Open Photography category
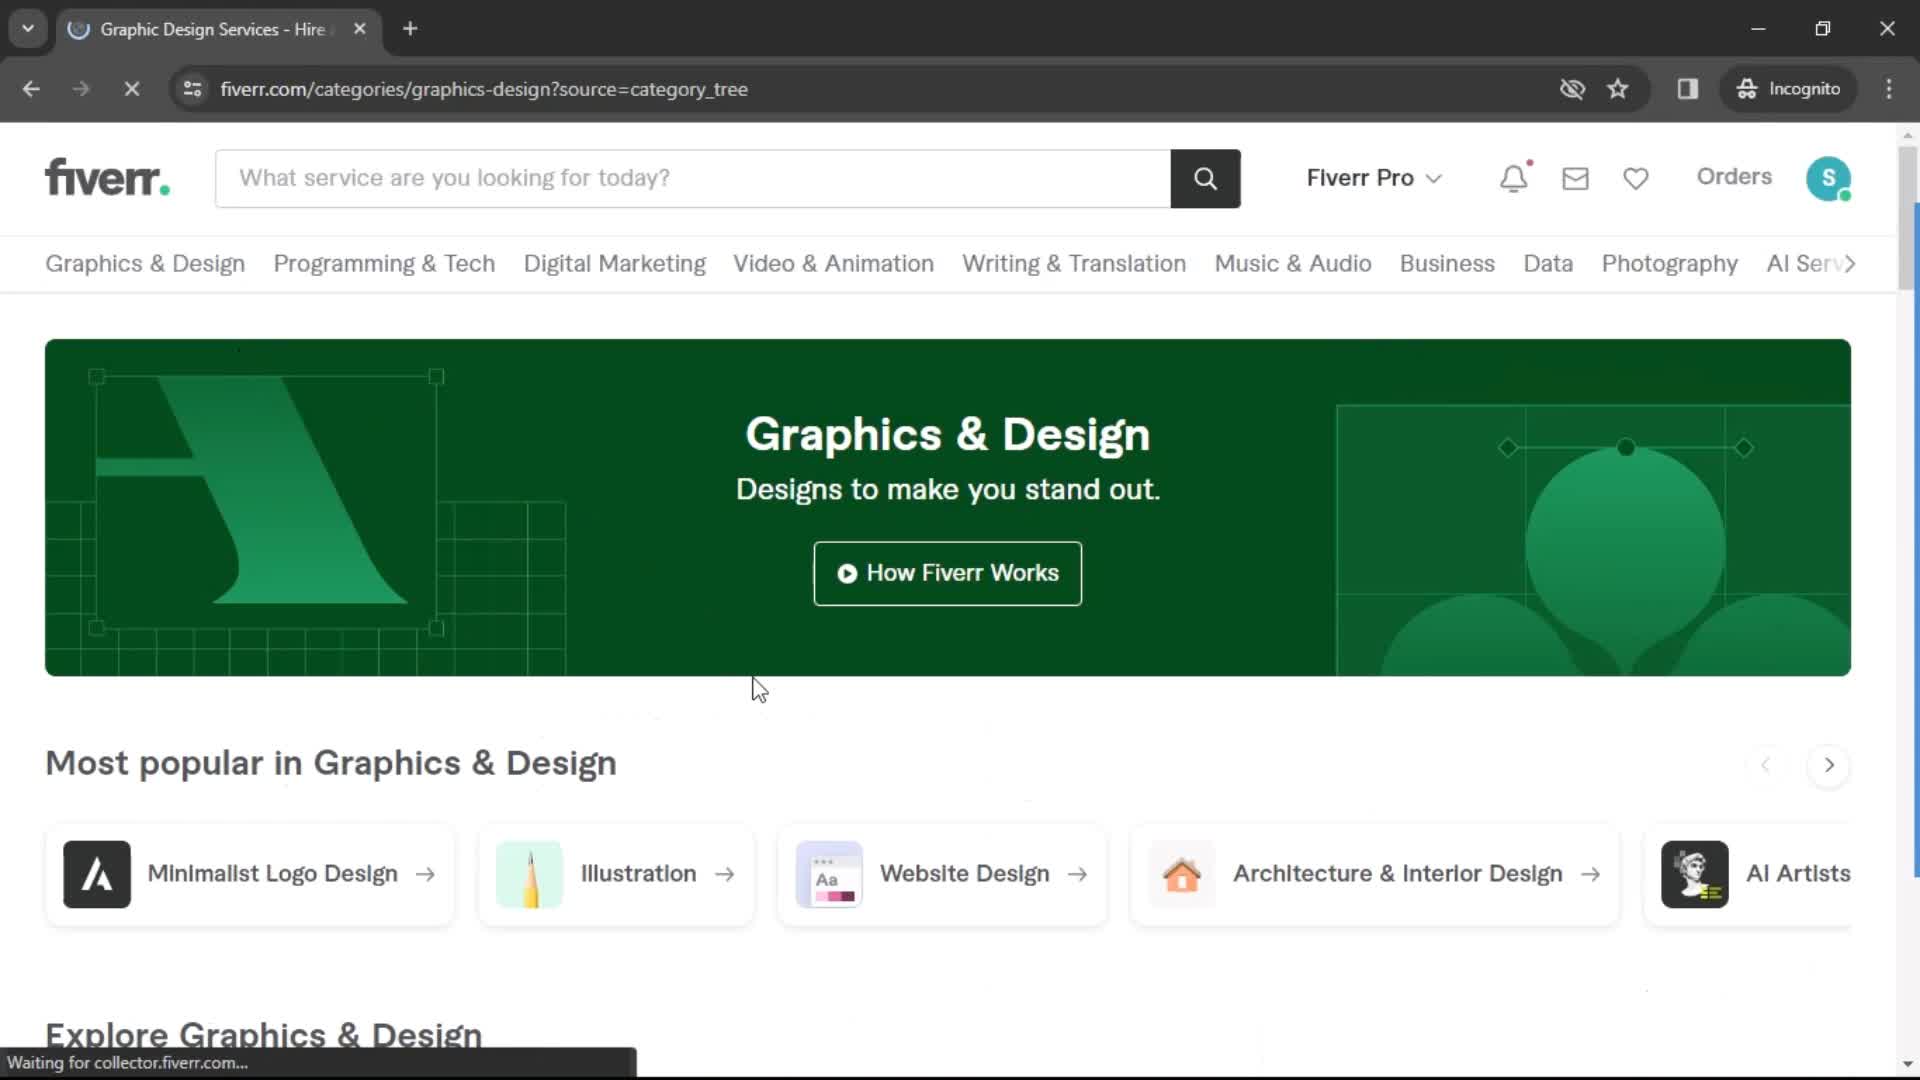 (1669, 264)
